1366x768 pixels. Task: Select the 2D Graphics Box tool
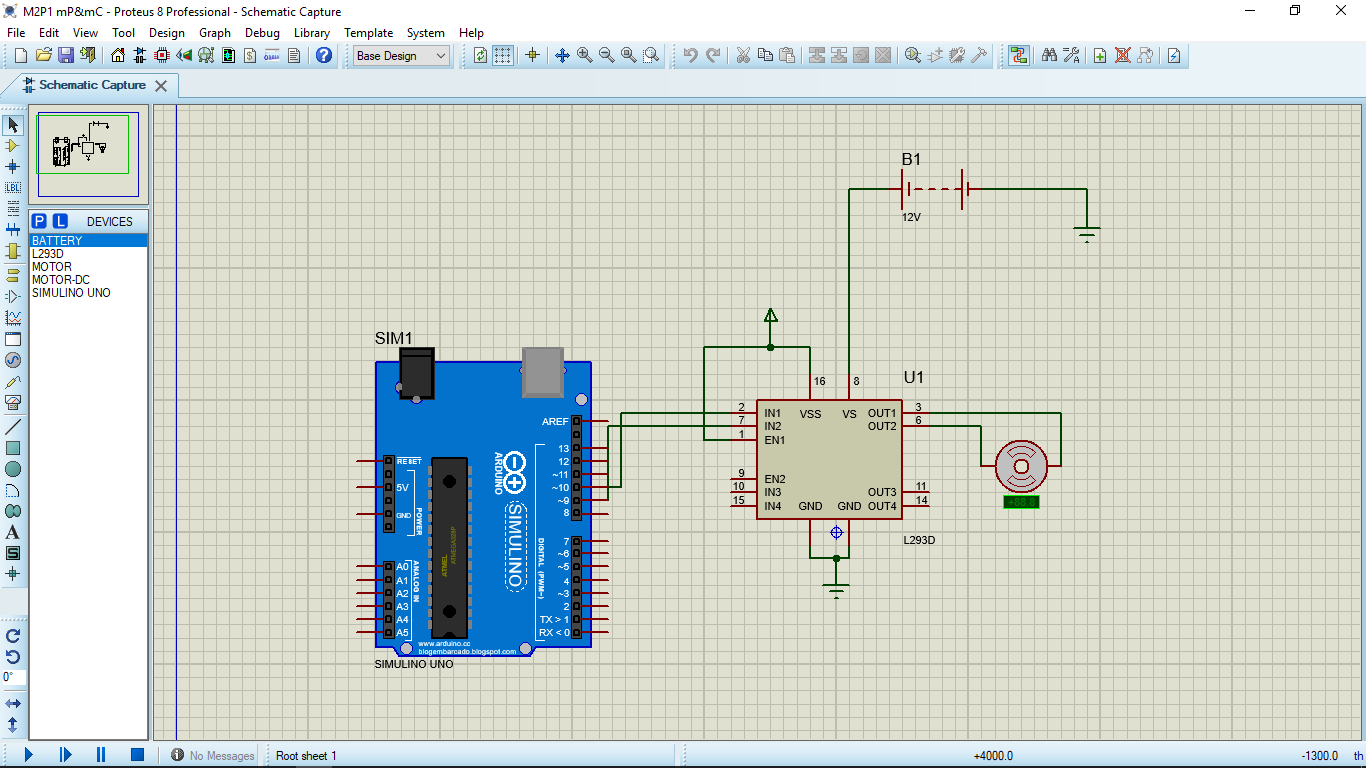coord(13,448)
